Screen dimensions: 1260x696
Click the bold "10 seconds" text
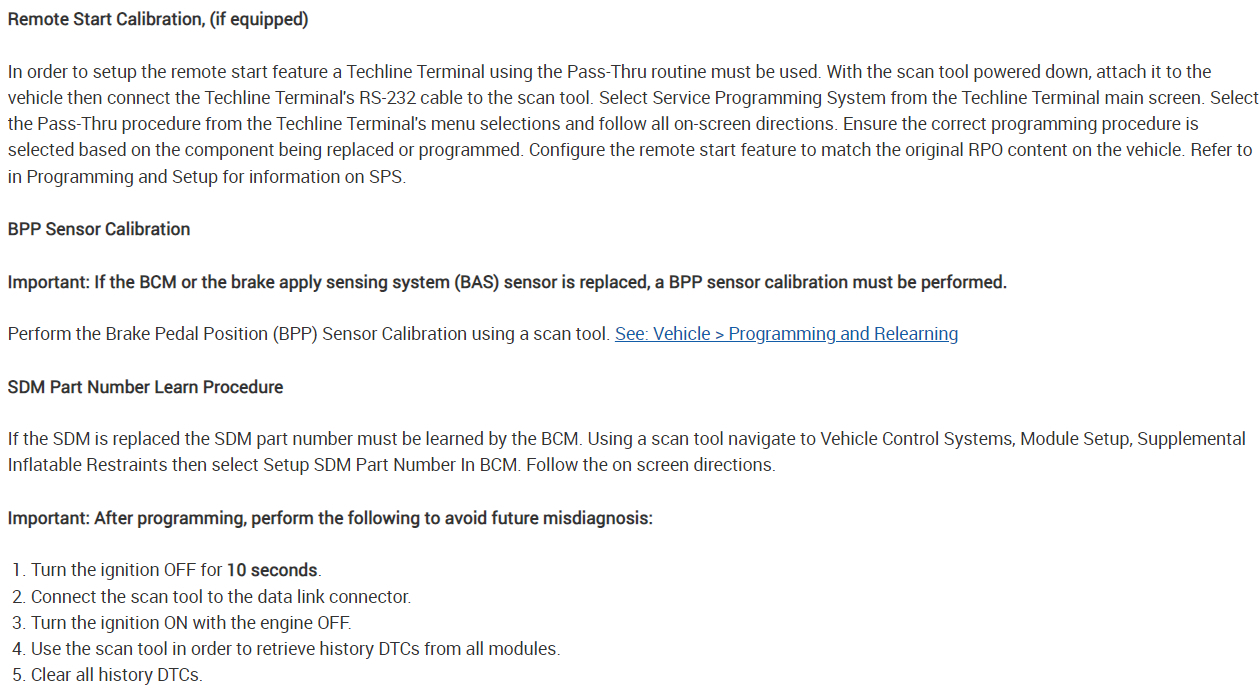pyautogui.click(x=272, y=571)
